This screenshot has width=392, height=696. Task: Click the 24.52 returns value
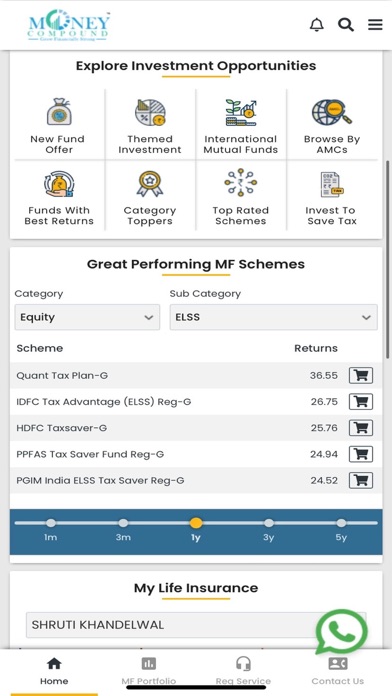coord(324,480)
